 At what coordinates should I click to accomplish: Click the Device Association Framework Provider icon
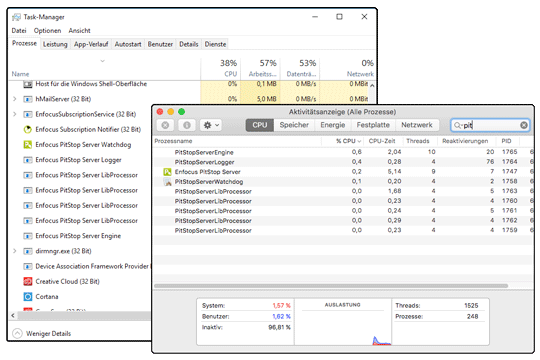click(28, 266)
